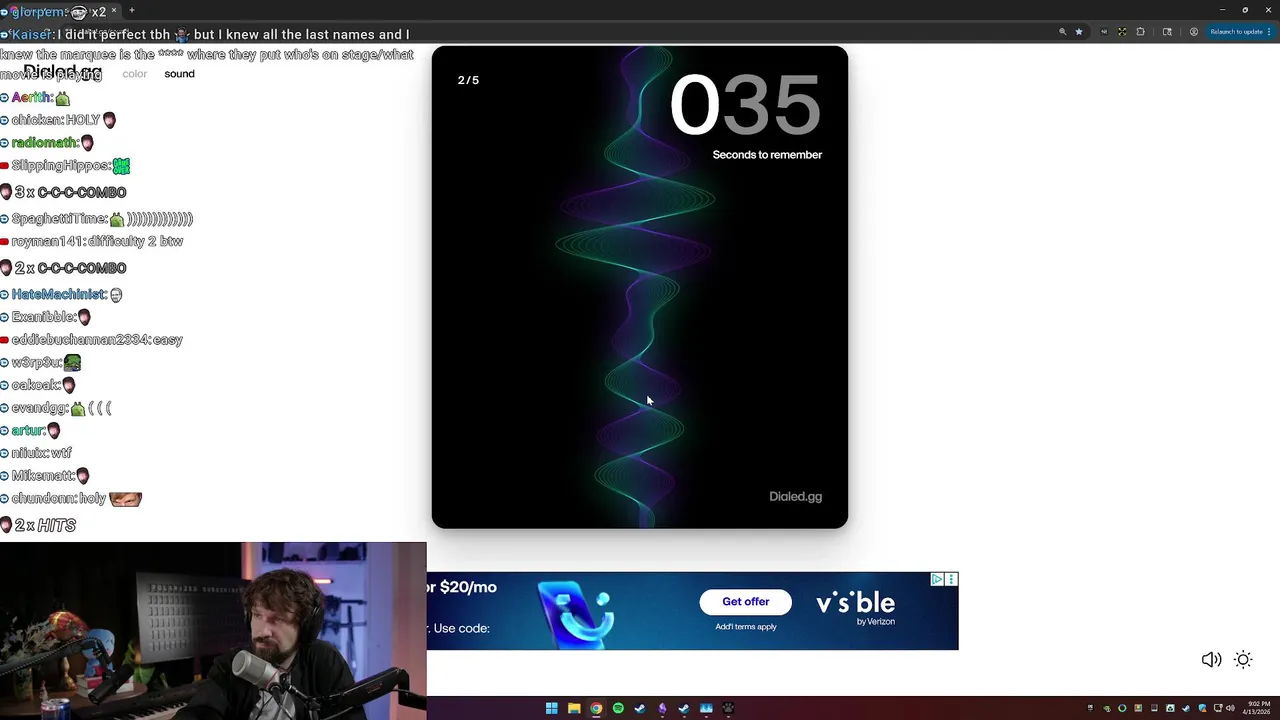Switch to the color mode tab
This screenshot has width=1280, height=720.
134,74
